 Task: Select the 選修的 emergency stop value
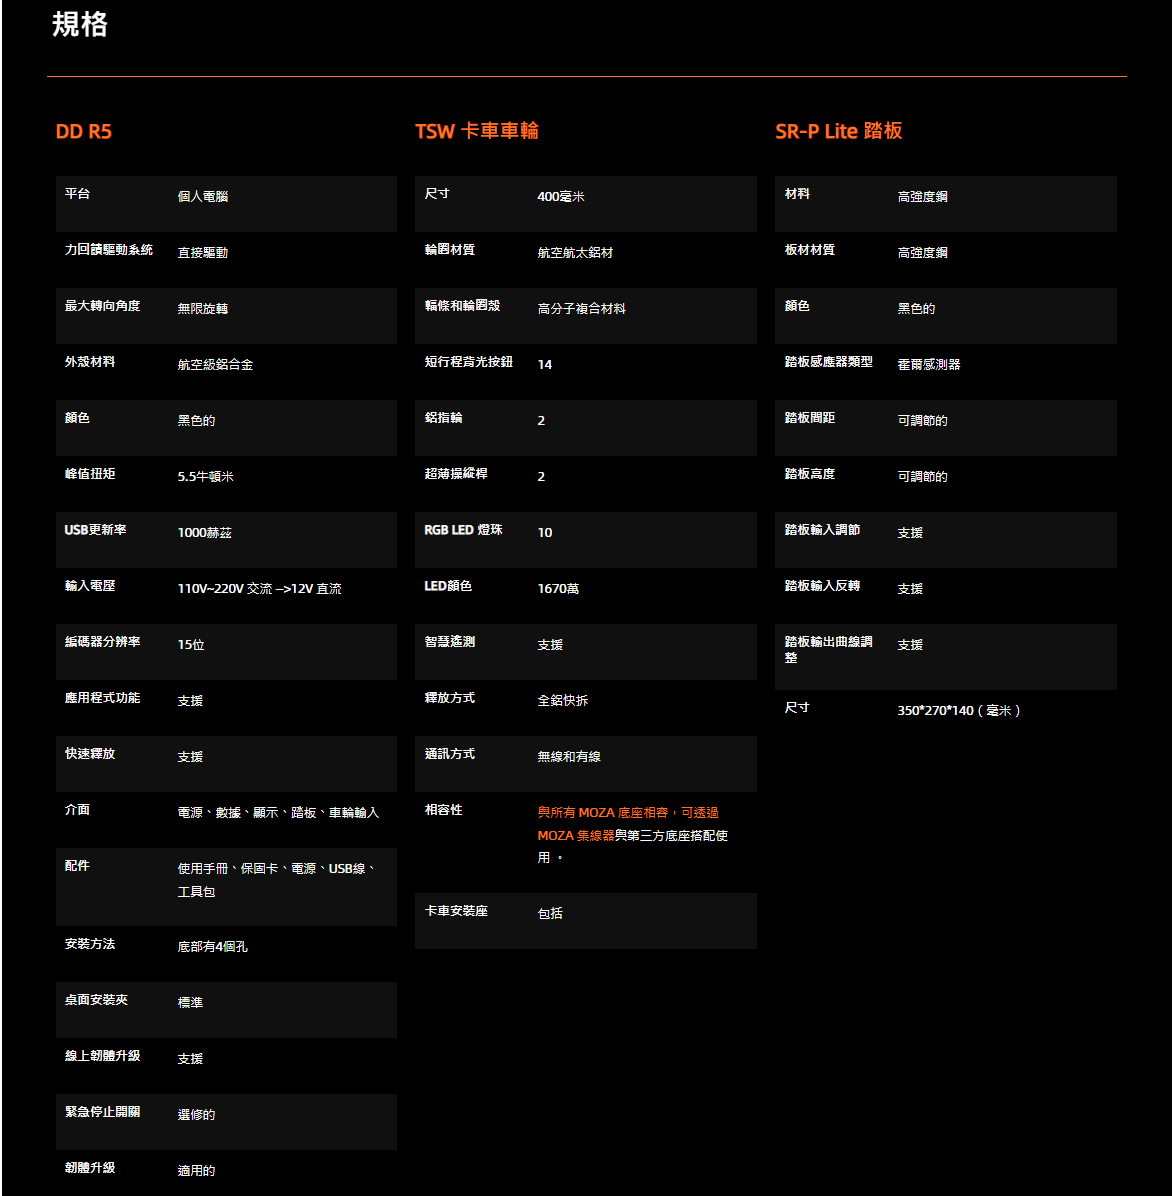(197, 1114)
